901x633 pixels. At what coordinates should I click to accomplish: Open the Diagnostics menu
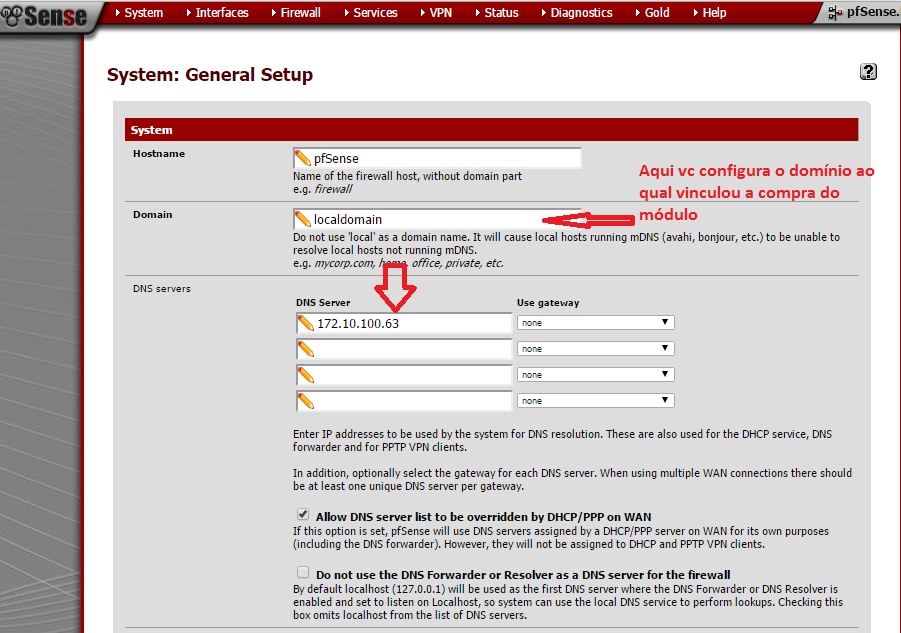581,13
